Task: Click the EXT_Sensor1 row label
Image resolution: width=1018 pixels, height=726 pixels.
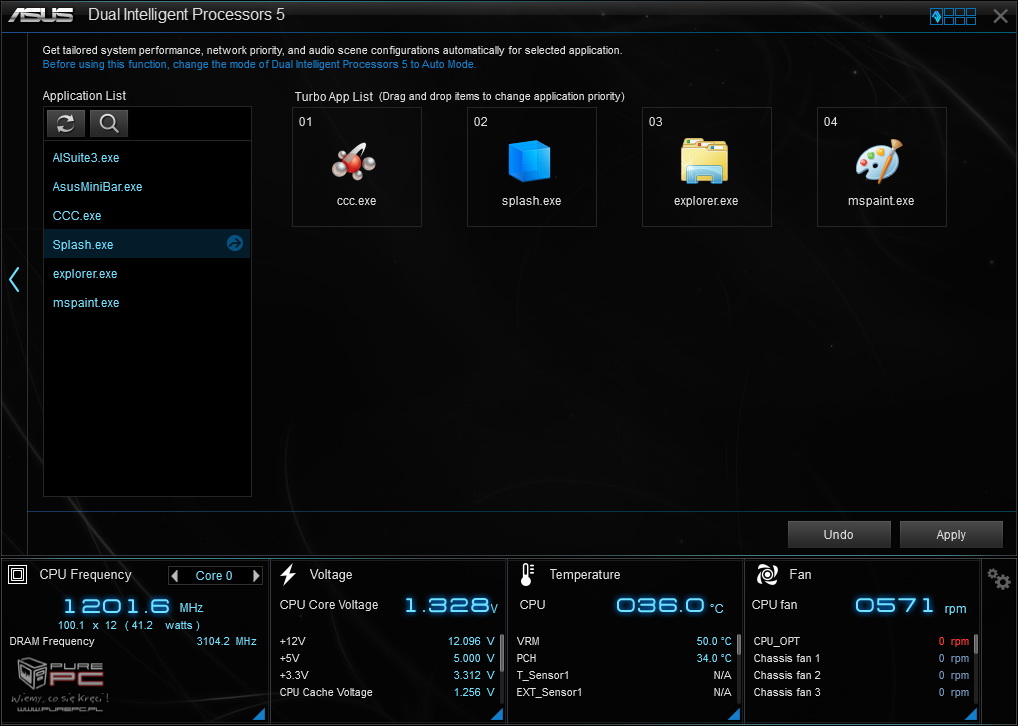Action: (549, 692)
